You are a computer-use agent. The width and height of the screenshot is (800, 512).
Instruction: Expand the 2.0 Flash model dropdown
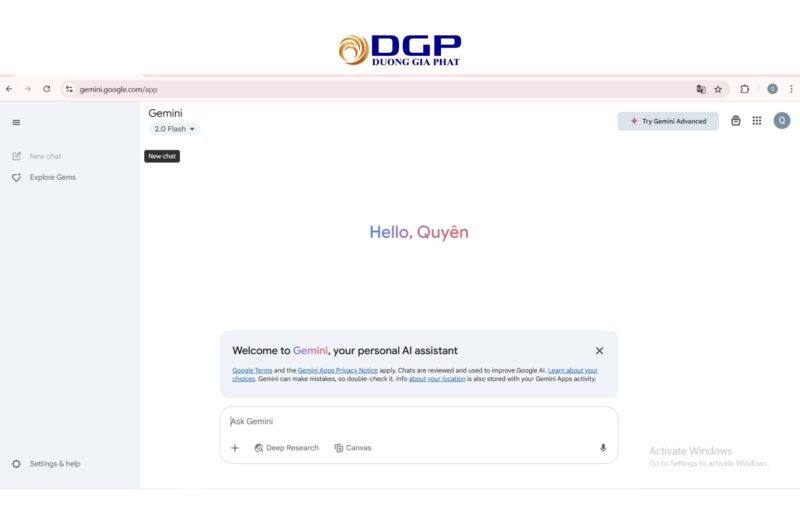point(174,129)
